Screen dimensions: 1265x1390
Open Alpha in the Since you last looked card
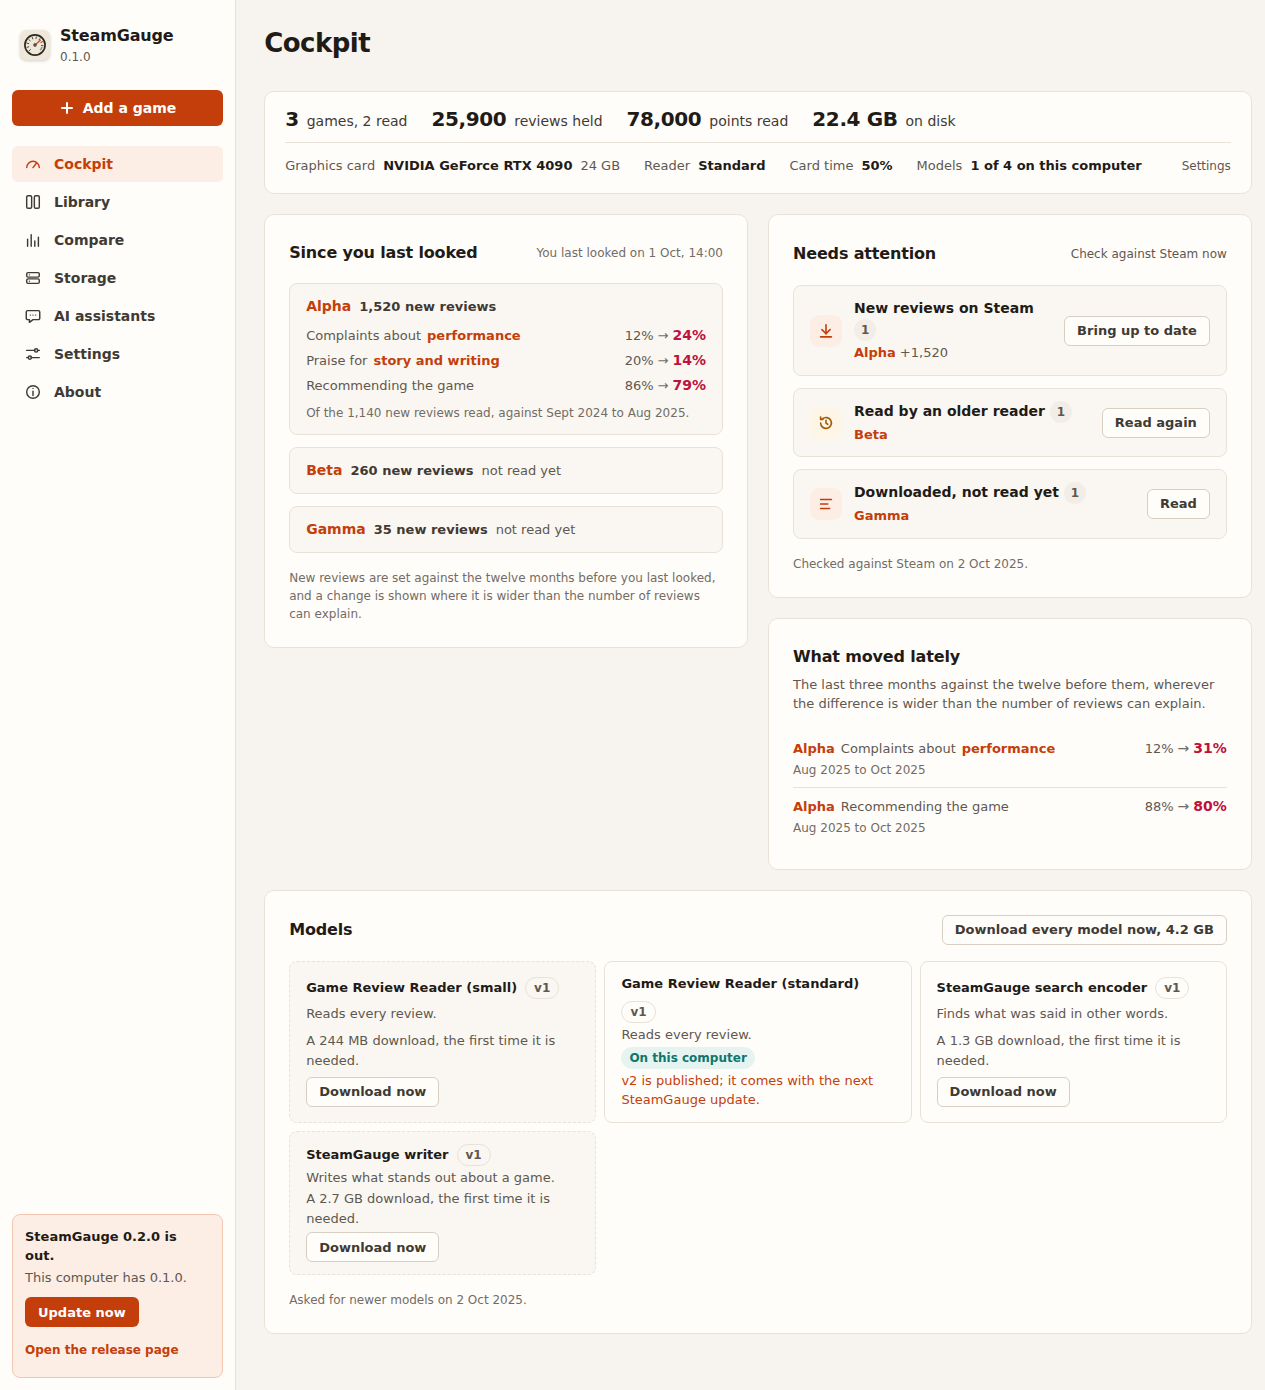point(328,306)
